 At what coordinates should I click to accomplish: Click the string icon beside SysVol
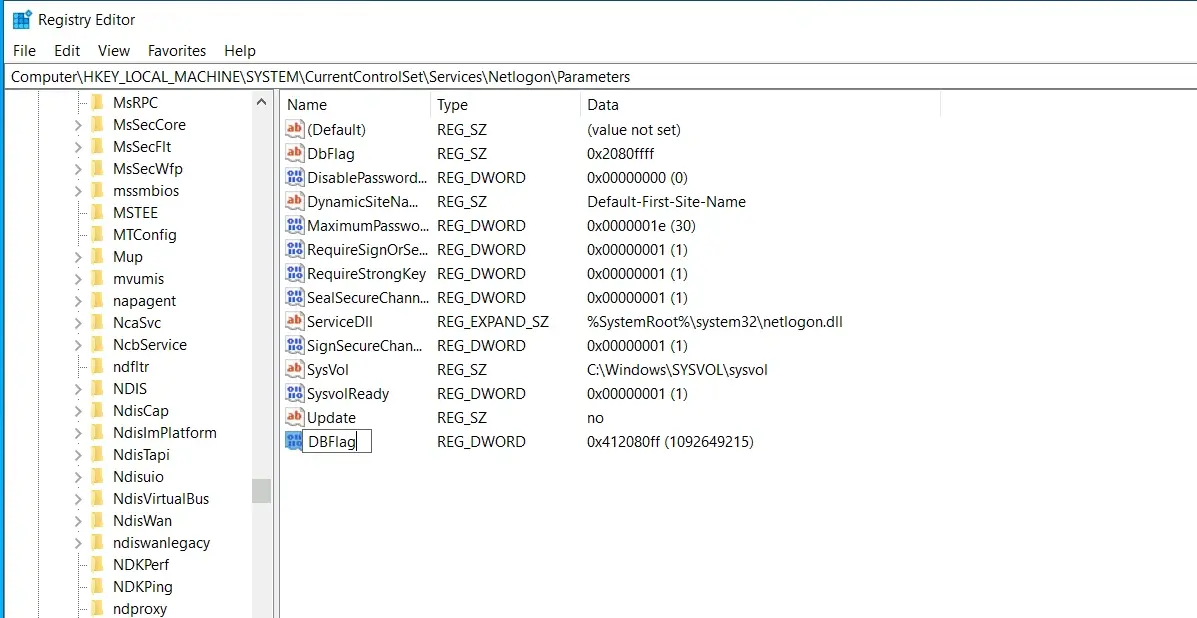coord(295,369)
